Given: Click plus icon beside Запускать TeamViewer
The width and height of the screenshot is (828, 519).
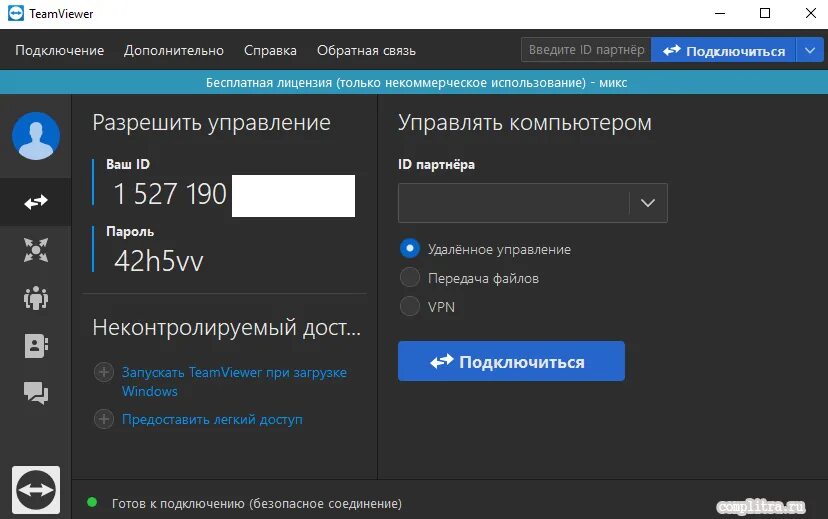Looking at the screenshot, I should coord(104,372).
